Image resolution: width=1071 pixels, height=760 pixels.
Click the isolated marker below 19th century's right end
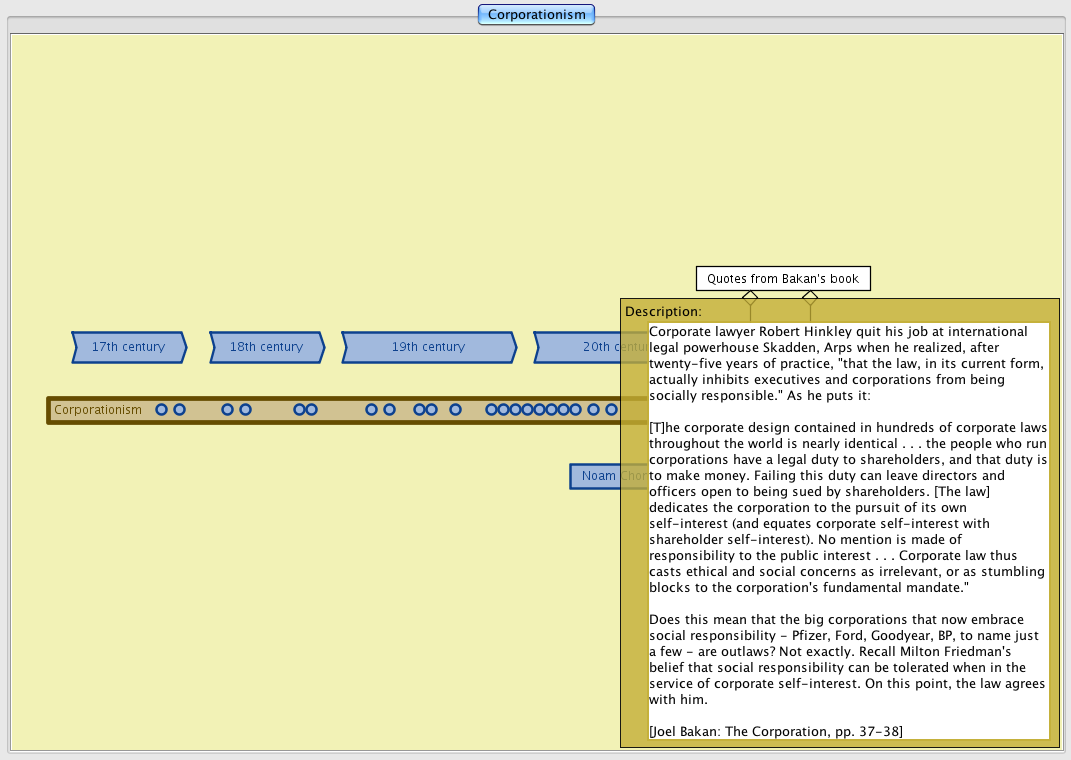tap(455, 410)
